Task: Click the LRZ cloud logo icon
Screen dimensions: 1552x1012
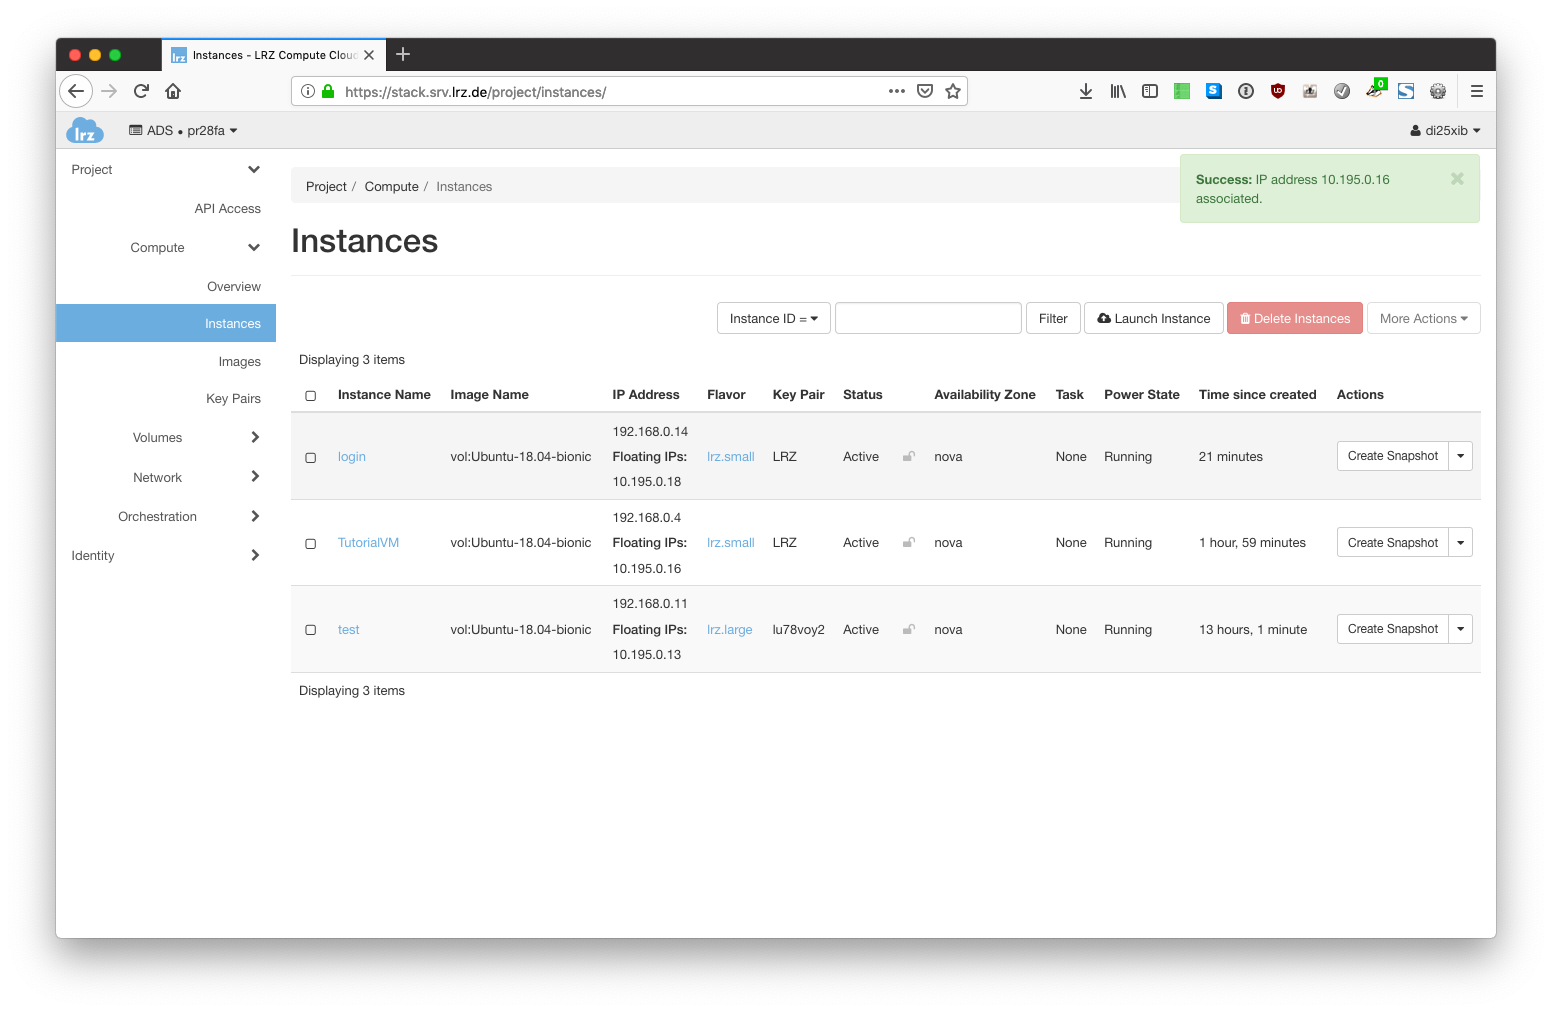Action: 85,131
